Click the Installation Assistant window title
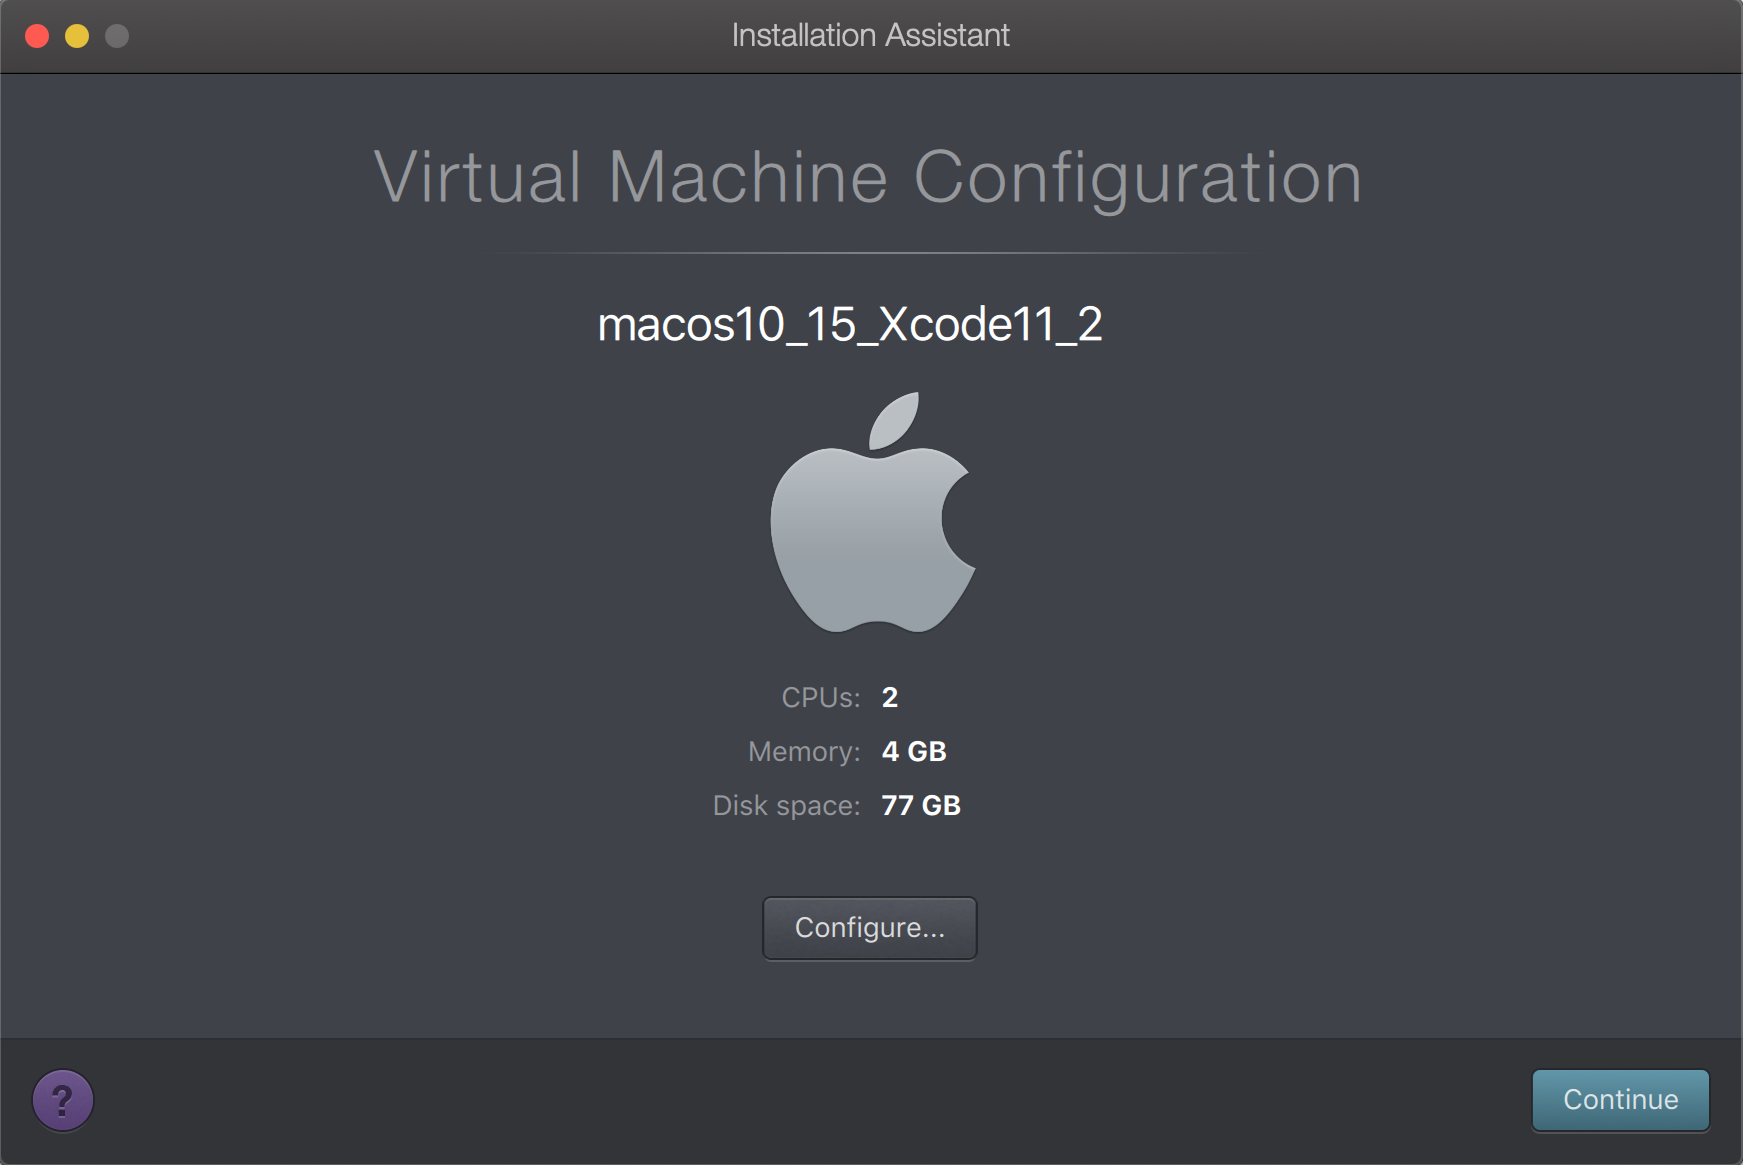Viewport: 1743px width, 1165px height. [870, 36]
